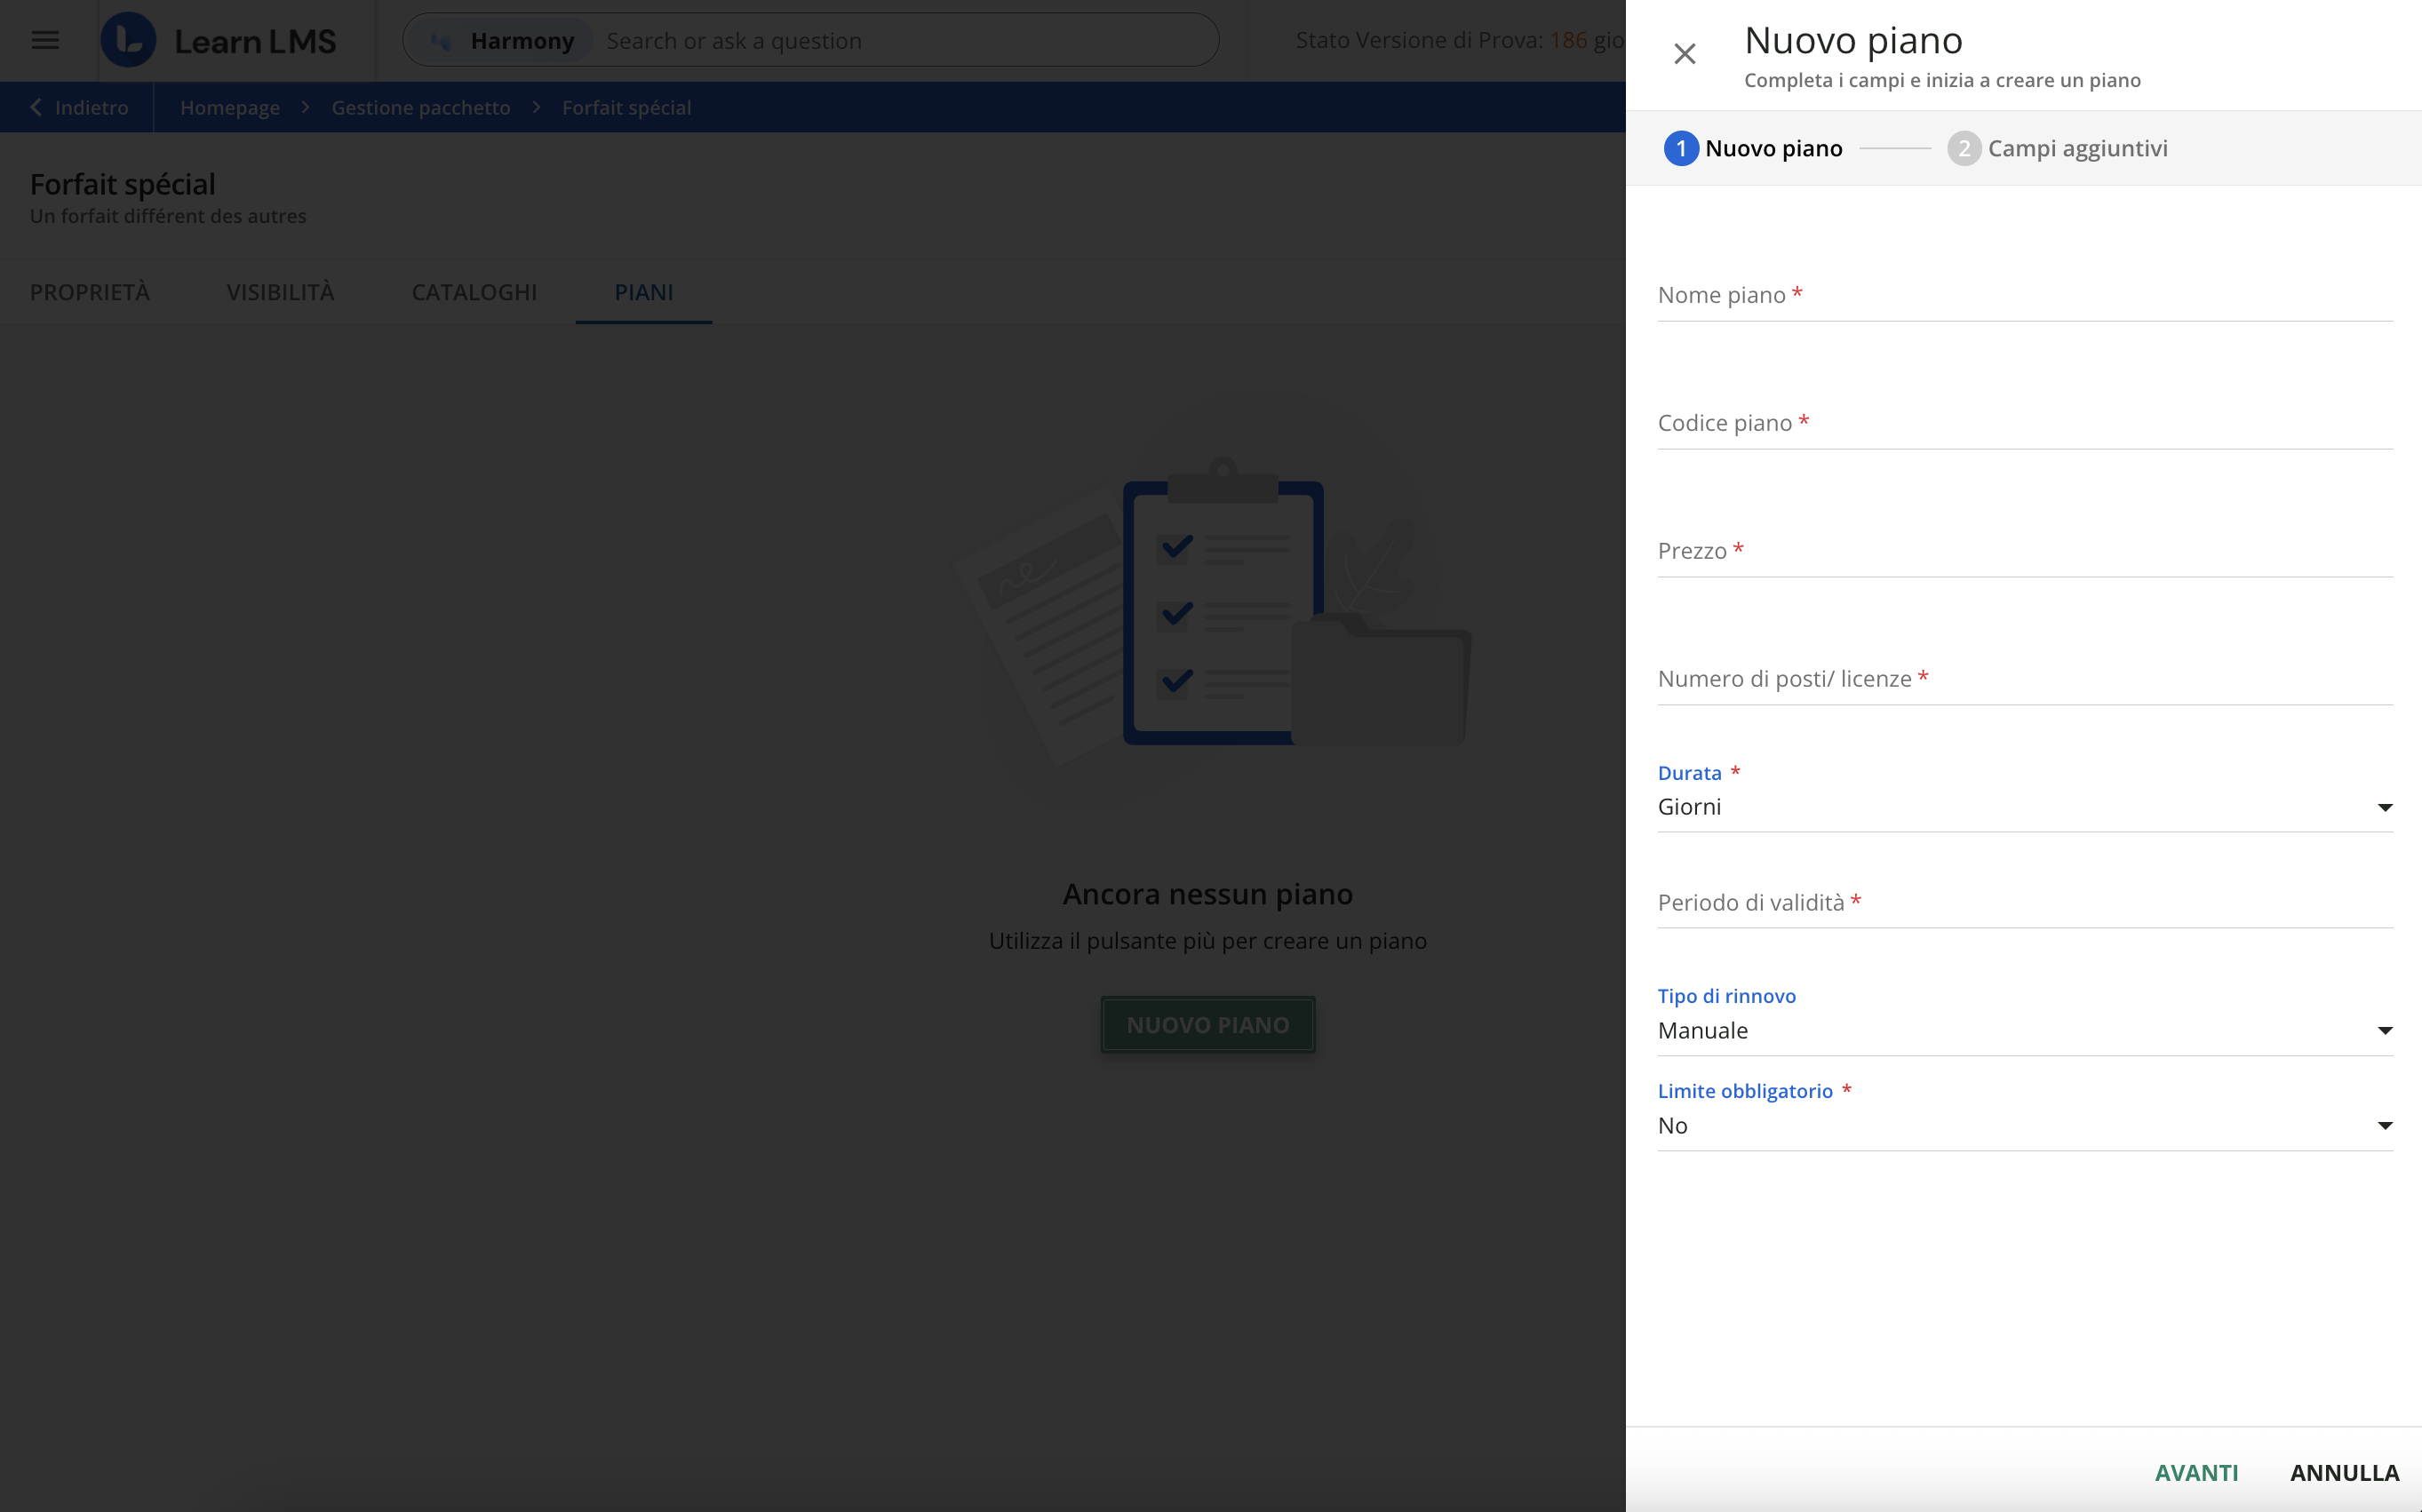The width and height of the screenshot is (2422, 1512).
Task: Open the Durata dropdown showing Giorni
Action: 2025,807
